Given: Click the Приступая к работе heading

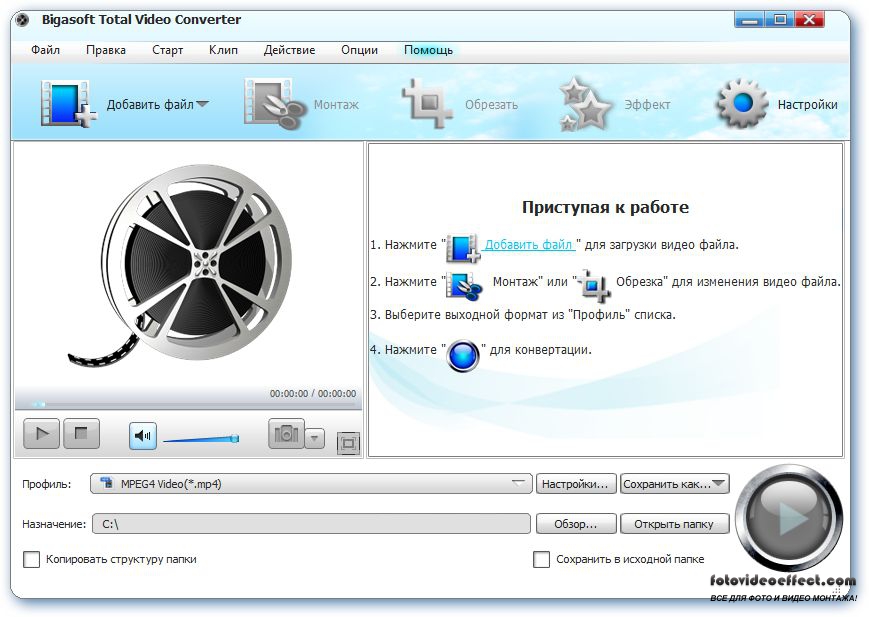Looking at the screenshot, I should (605, 207).
